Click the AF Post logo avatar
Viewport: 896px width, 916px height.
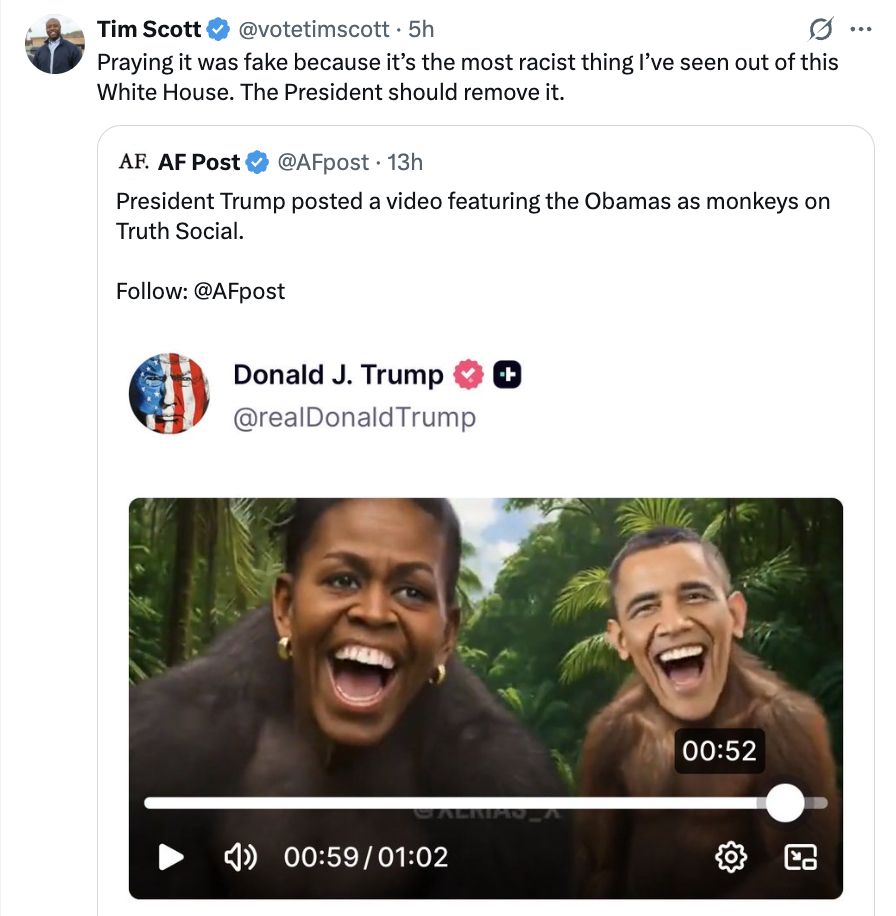(x=134, y=161)
